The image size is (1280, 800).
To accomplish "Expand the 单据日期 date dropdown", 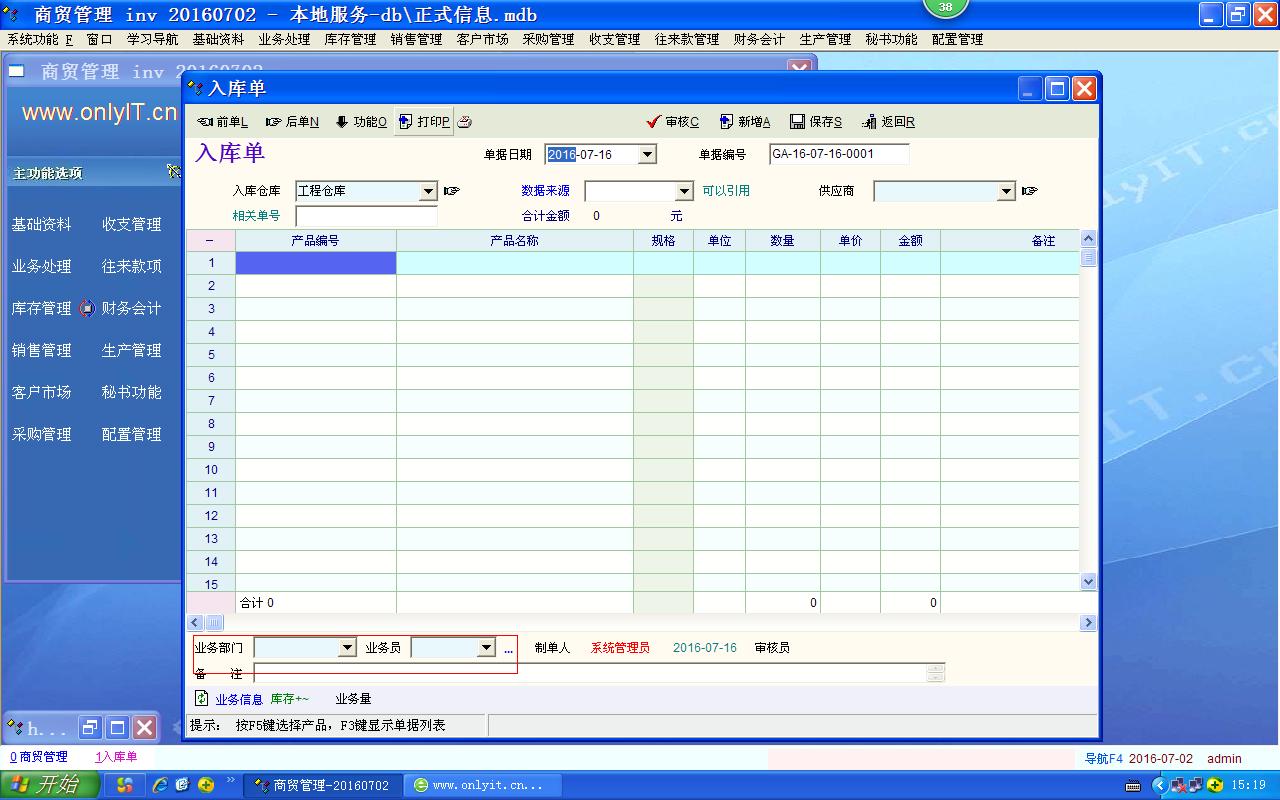I will (x=647, y=154).
